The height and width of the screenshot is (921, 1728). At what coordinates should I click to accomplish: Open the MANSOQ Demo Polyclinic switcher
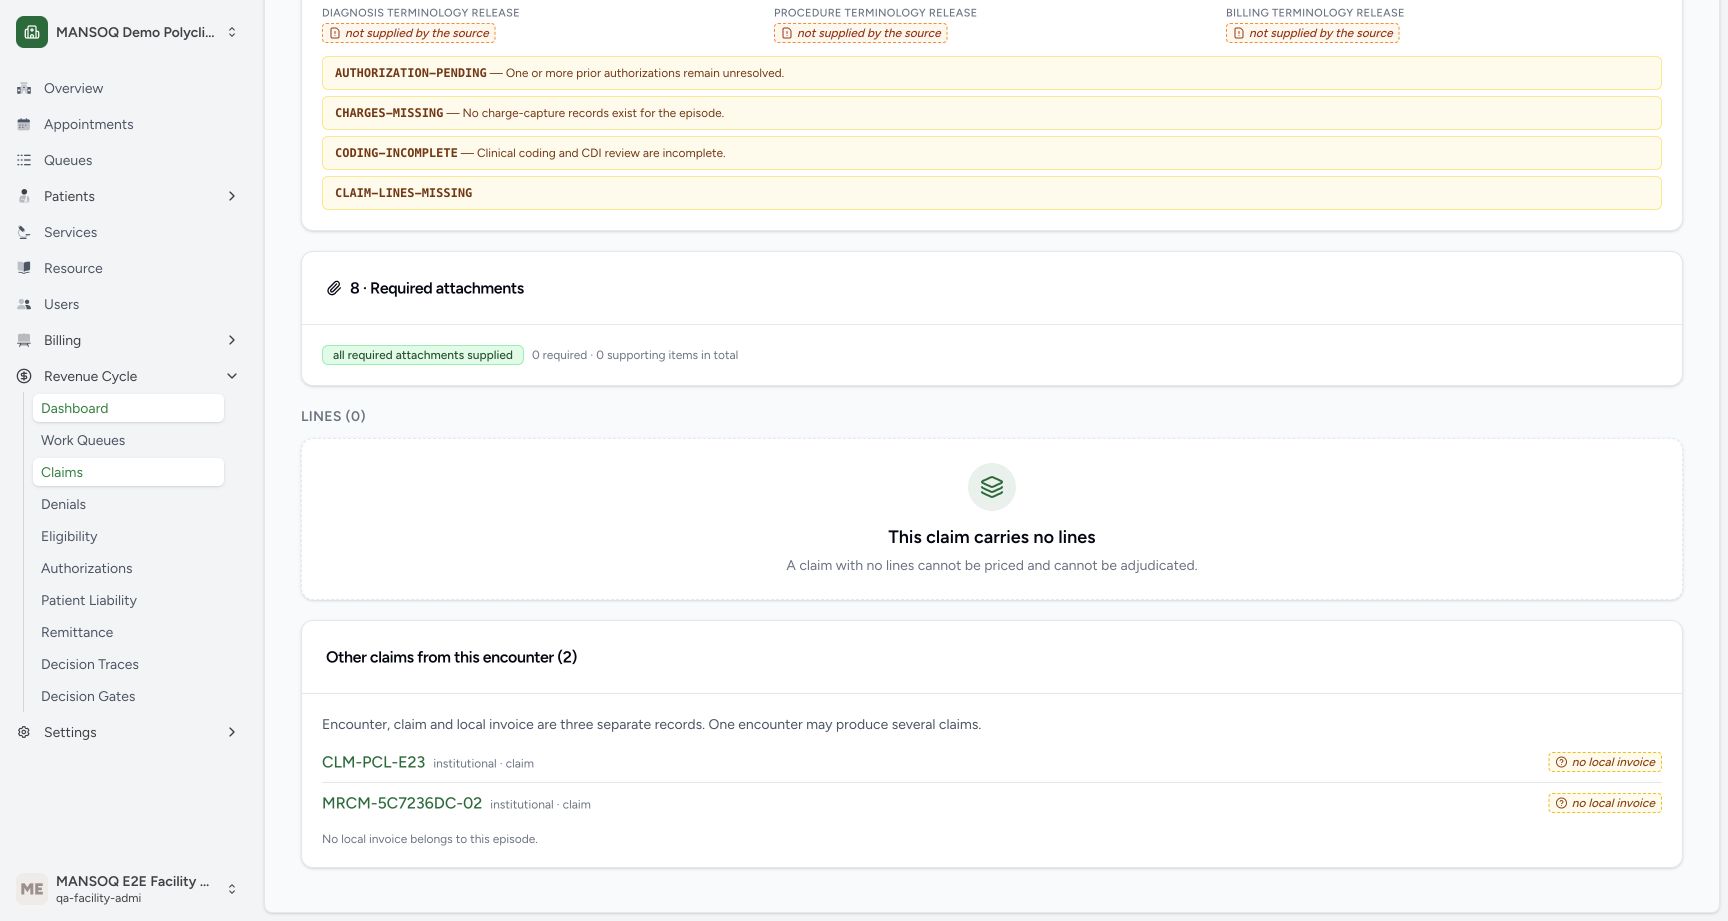[128, 32]
